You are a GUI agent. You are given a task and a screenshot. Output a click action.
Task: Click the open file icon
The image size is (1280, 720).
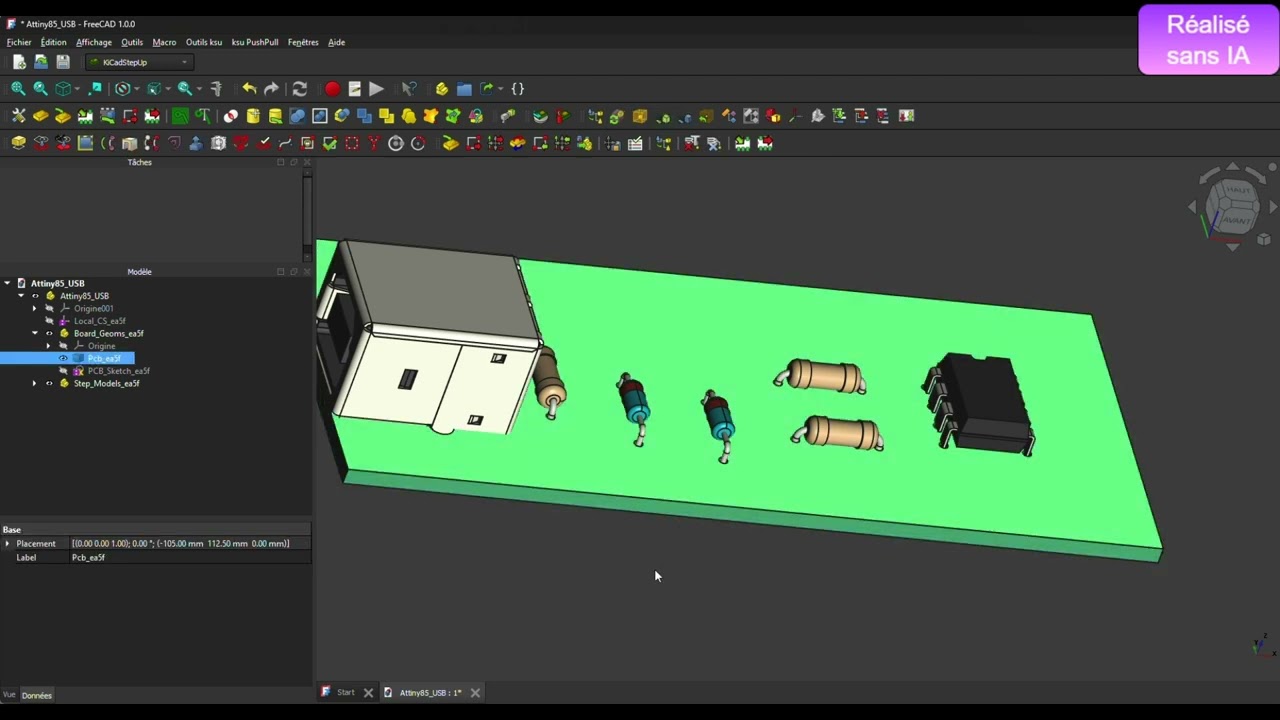(x=41, y=62)
